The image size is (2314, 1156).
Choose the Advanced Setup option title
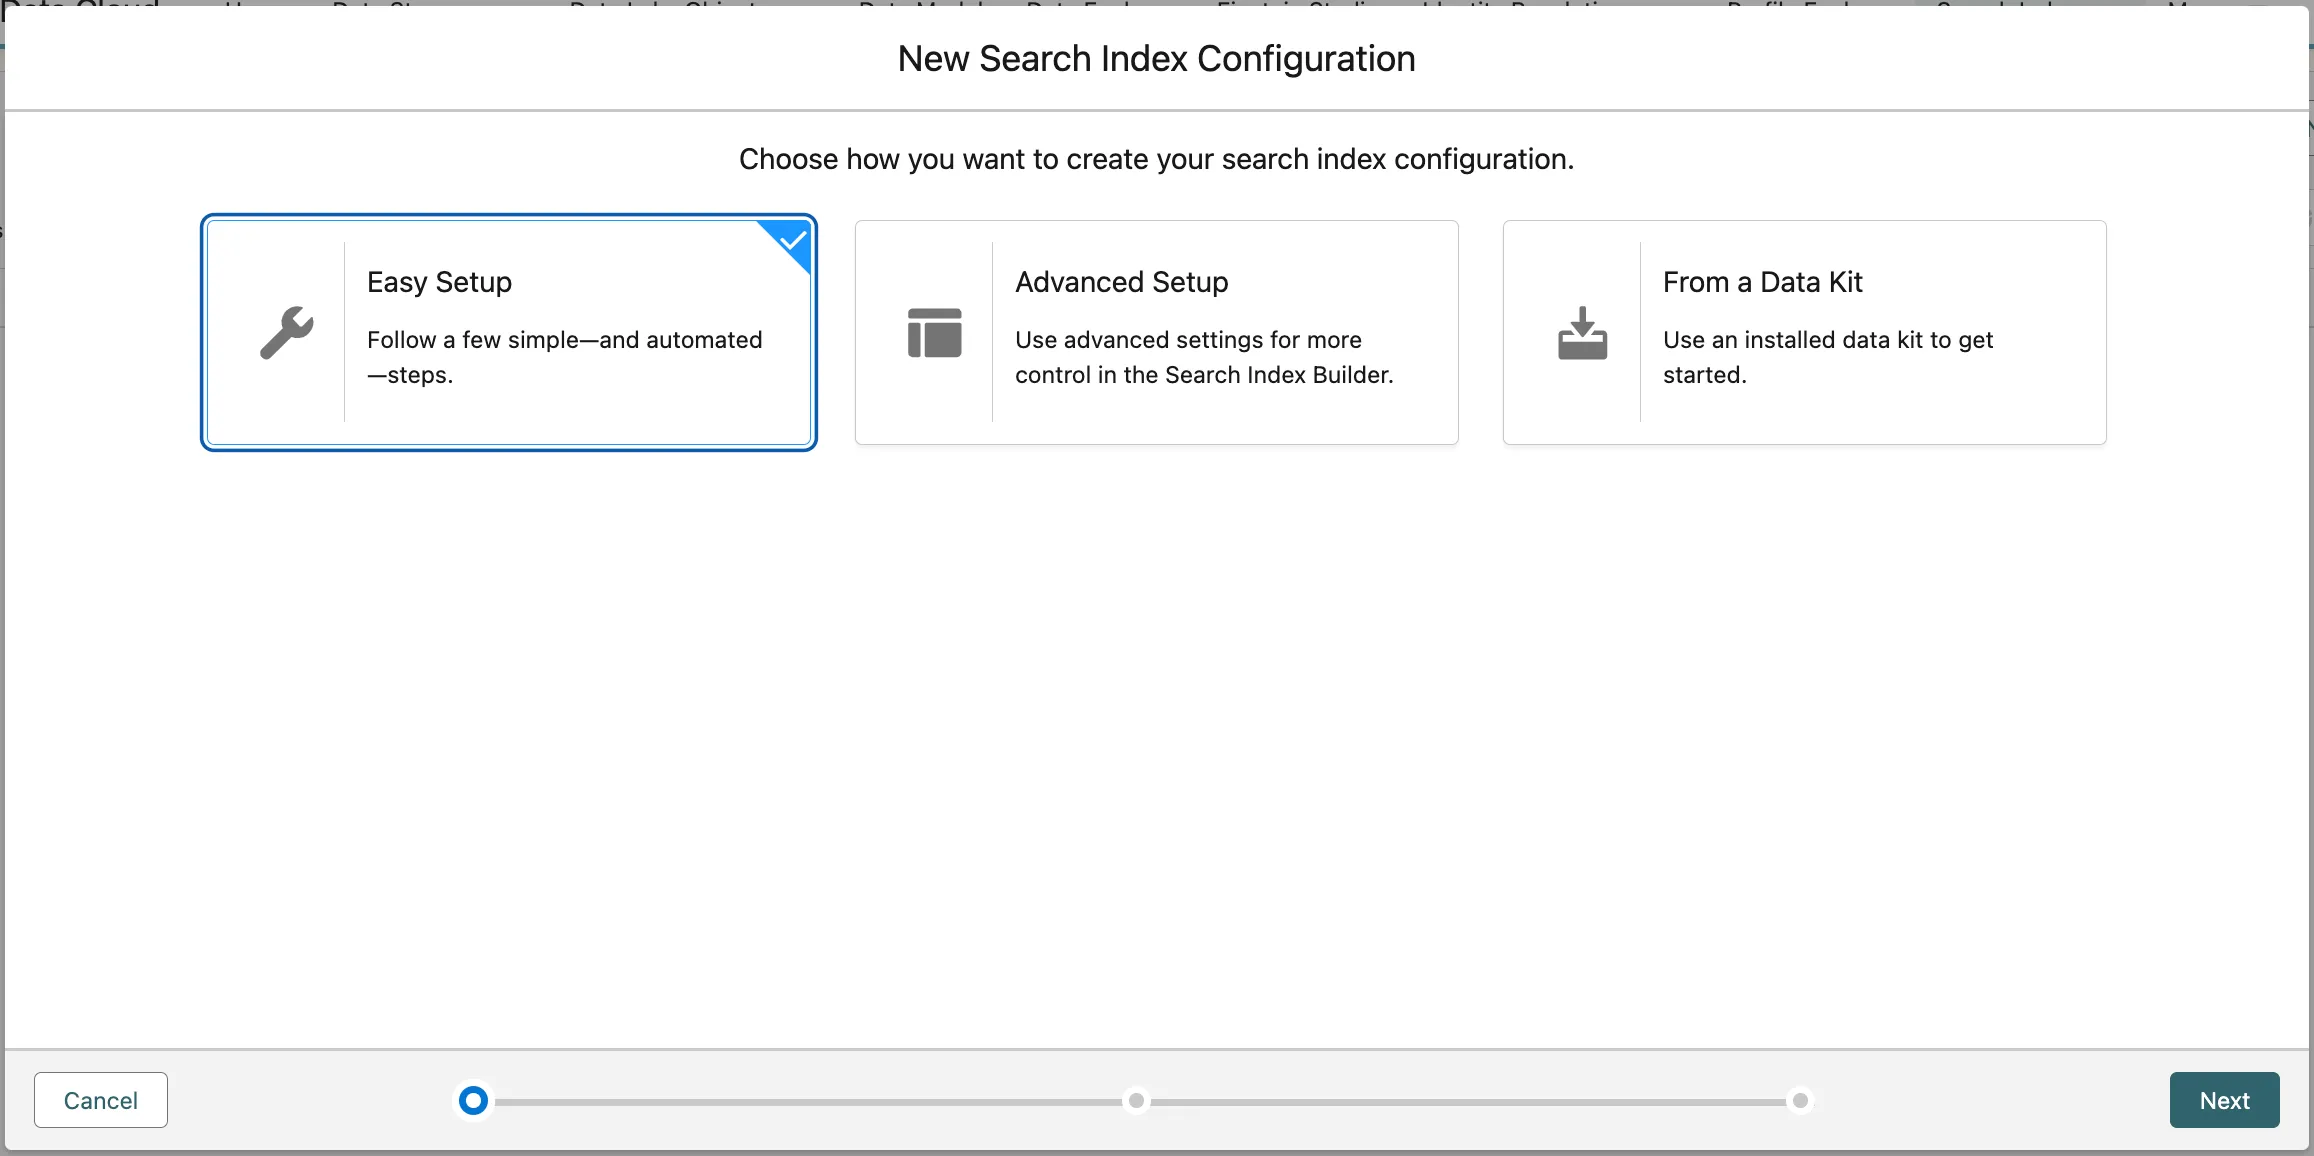pos(1121,282)
